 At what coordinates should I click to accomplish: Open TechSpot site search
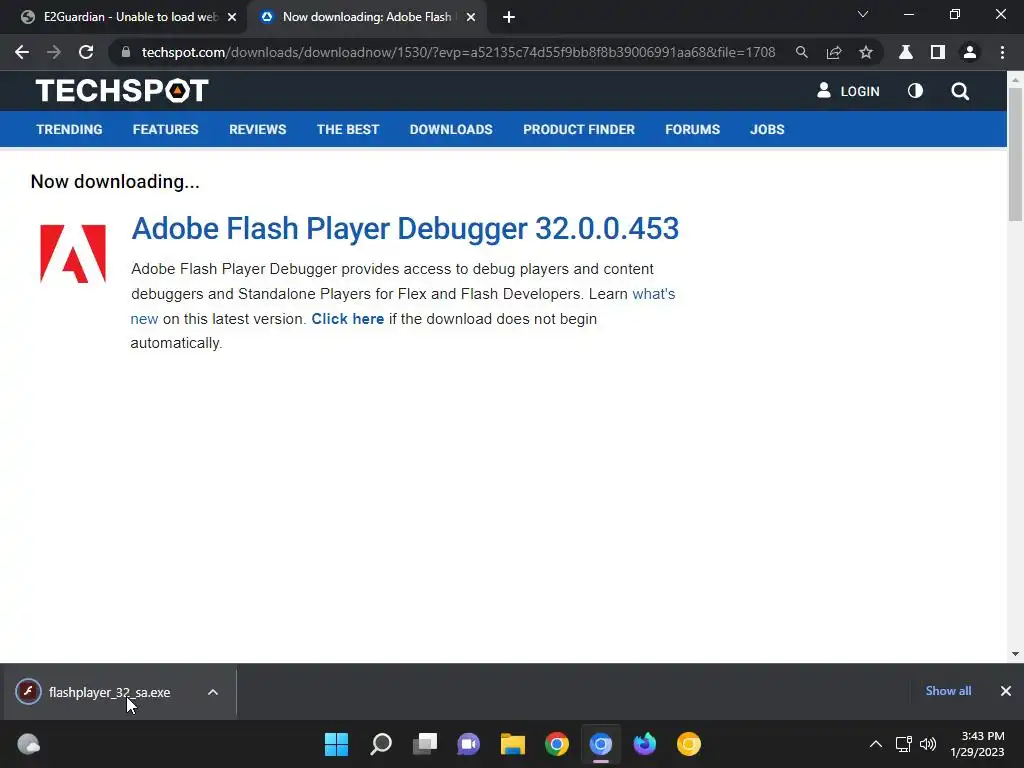click(960, 91)
